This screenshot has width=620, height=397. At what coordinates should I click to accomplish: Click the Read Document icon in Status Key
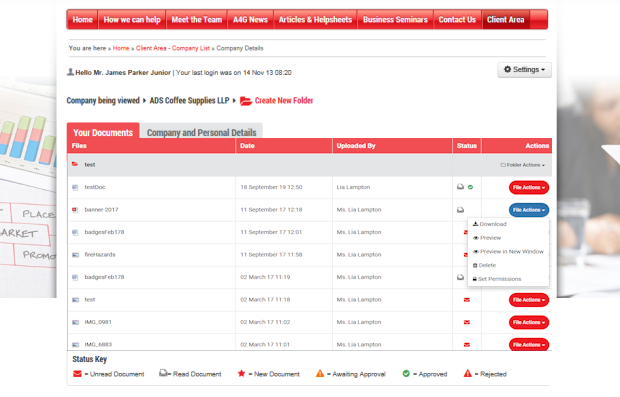[x=163, y=373]
